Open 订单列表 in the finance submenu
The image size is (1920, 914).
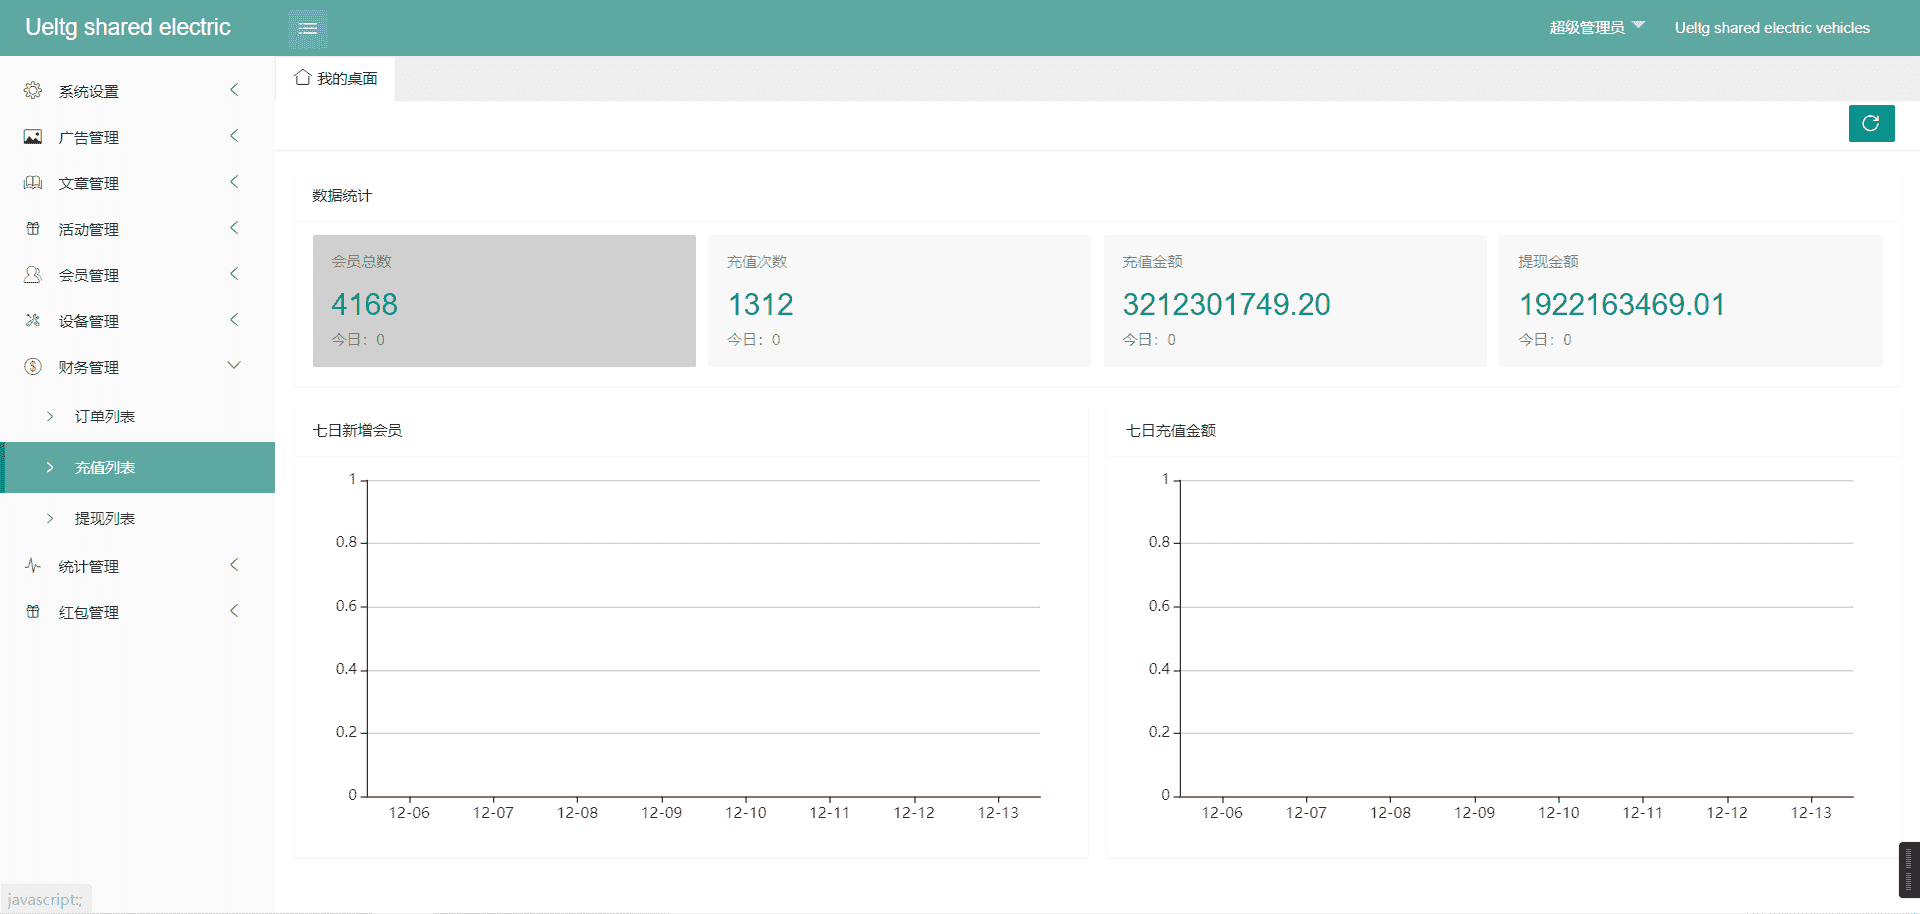pyautogui.click(x=105, y=417)
